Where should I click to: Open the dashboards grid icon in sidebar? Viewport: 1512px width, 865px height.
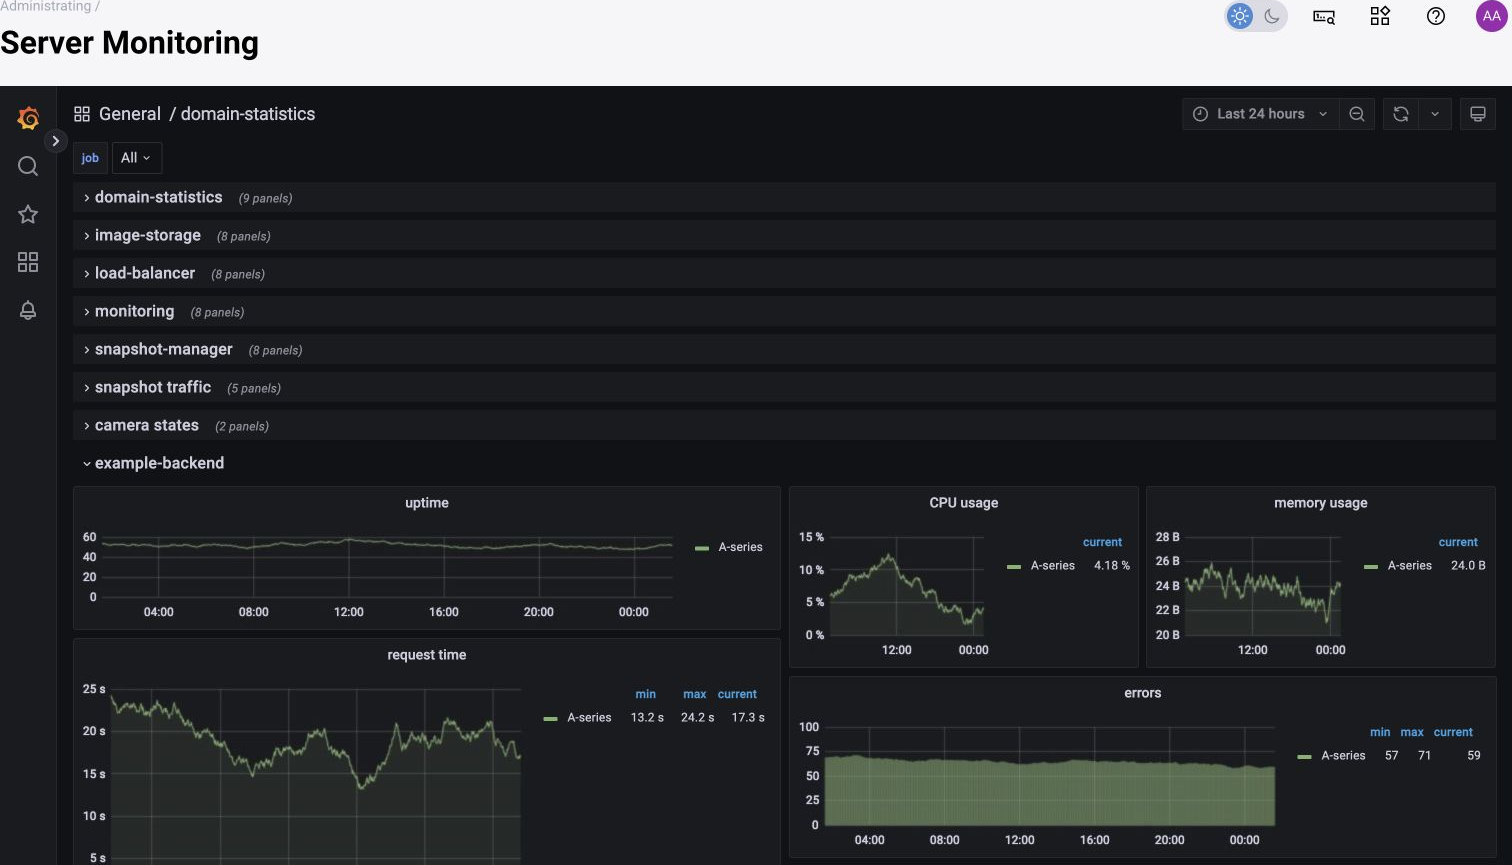click(x=28, y=262)
